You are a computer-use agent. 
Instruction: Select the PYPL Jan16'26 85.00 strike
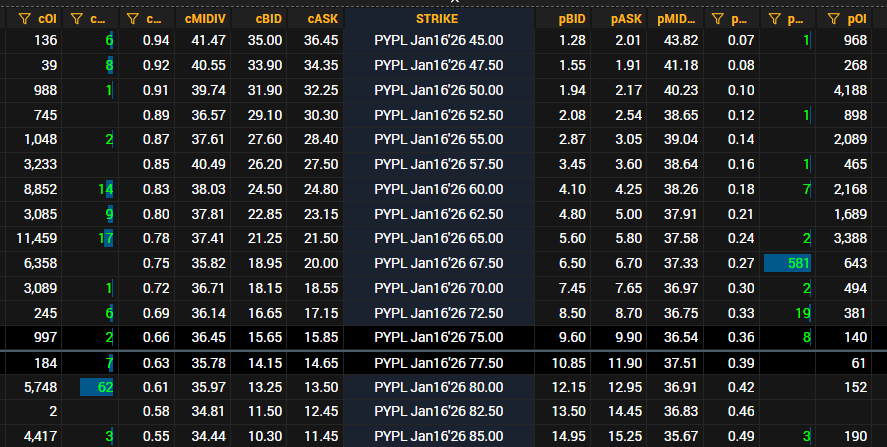click(x=438, y=437)
